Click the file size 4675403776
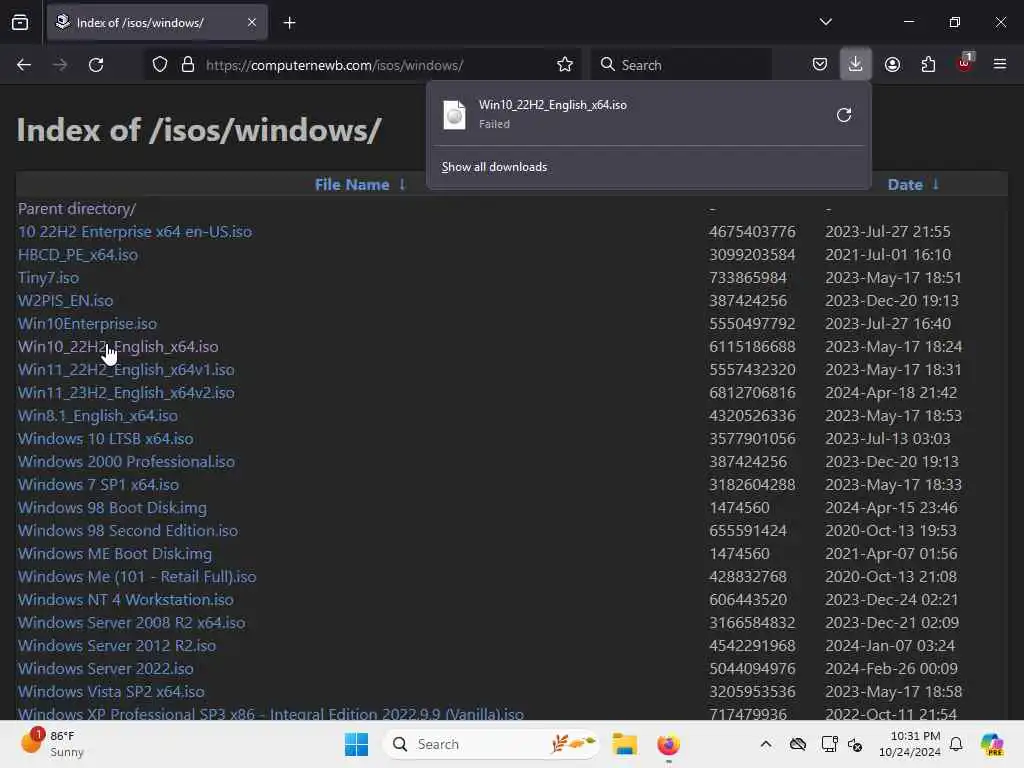This screenshot has width=1024, height=768. tap(752, 232)
